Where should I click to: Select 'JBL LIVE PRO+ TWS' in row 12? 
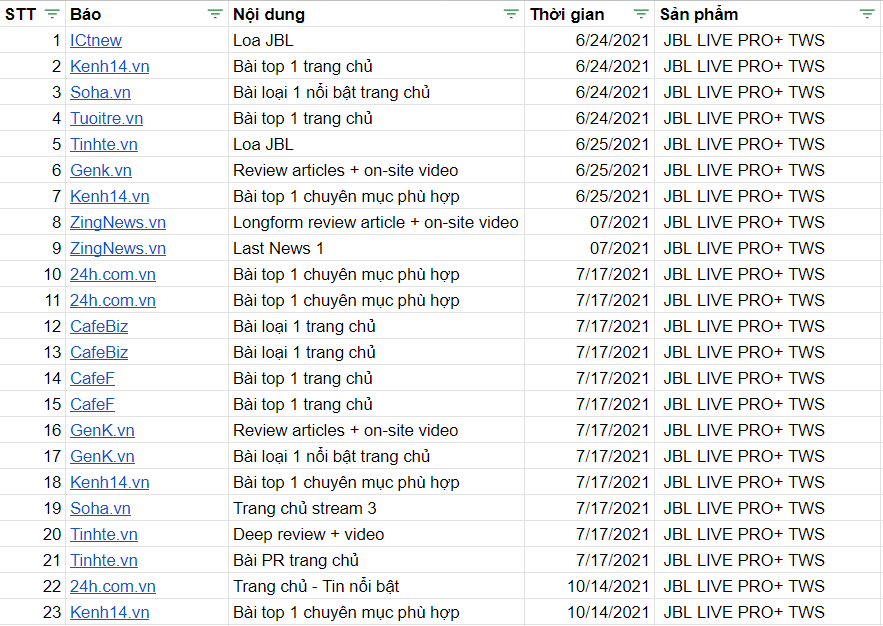tap(769, 327)
